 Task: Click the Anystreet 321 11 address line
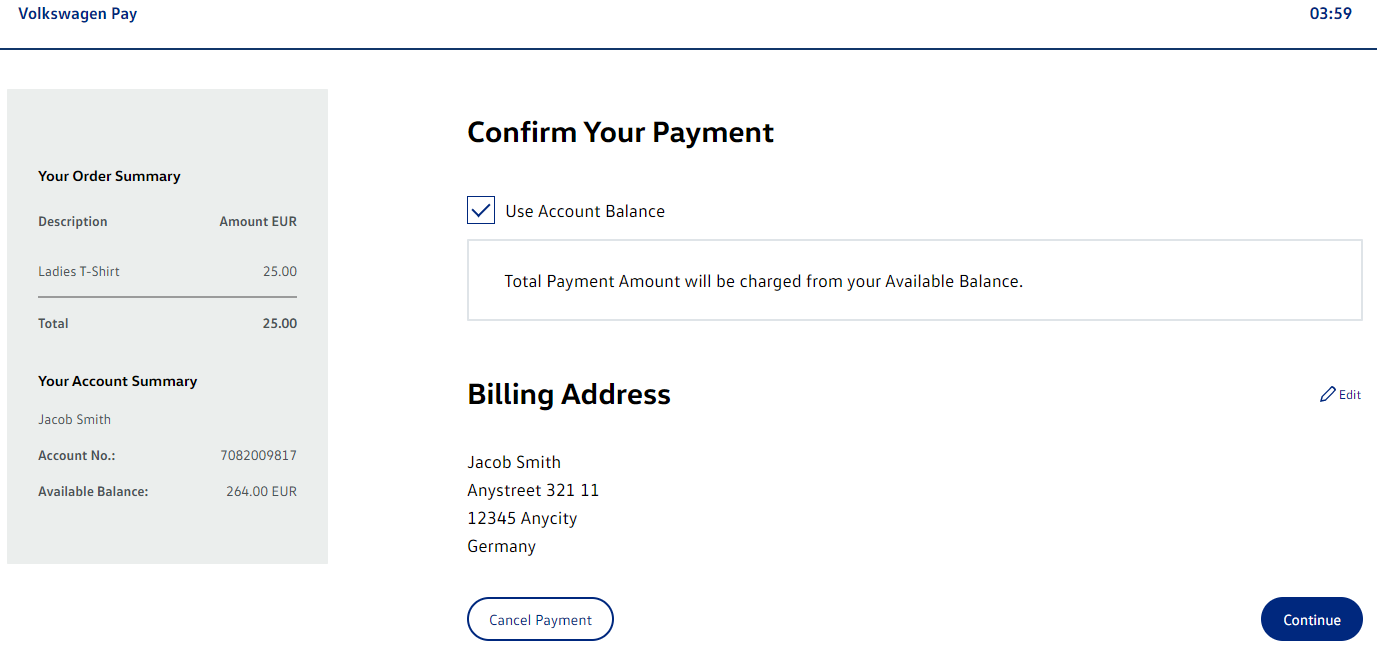tap(533, 490)
